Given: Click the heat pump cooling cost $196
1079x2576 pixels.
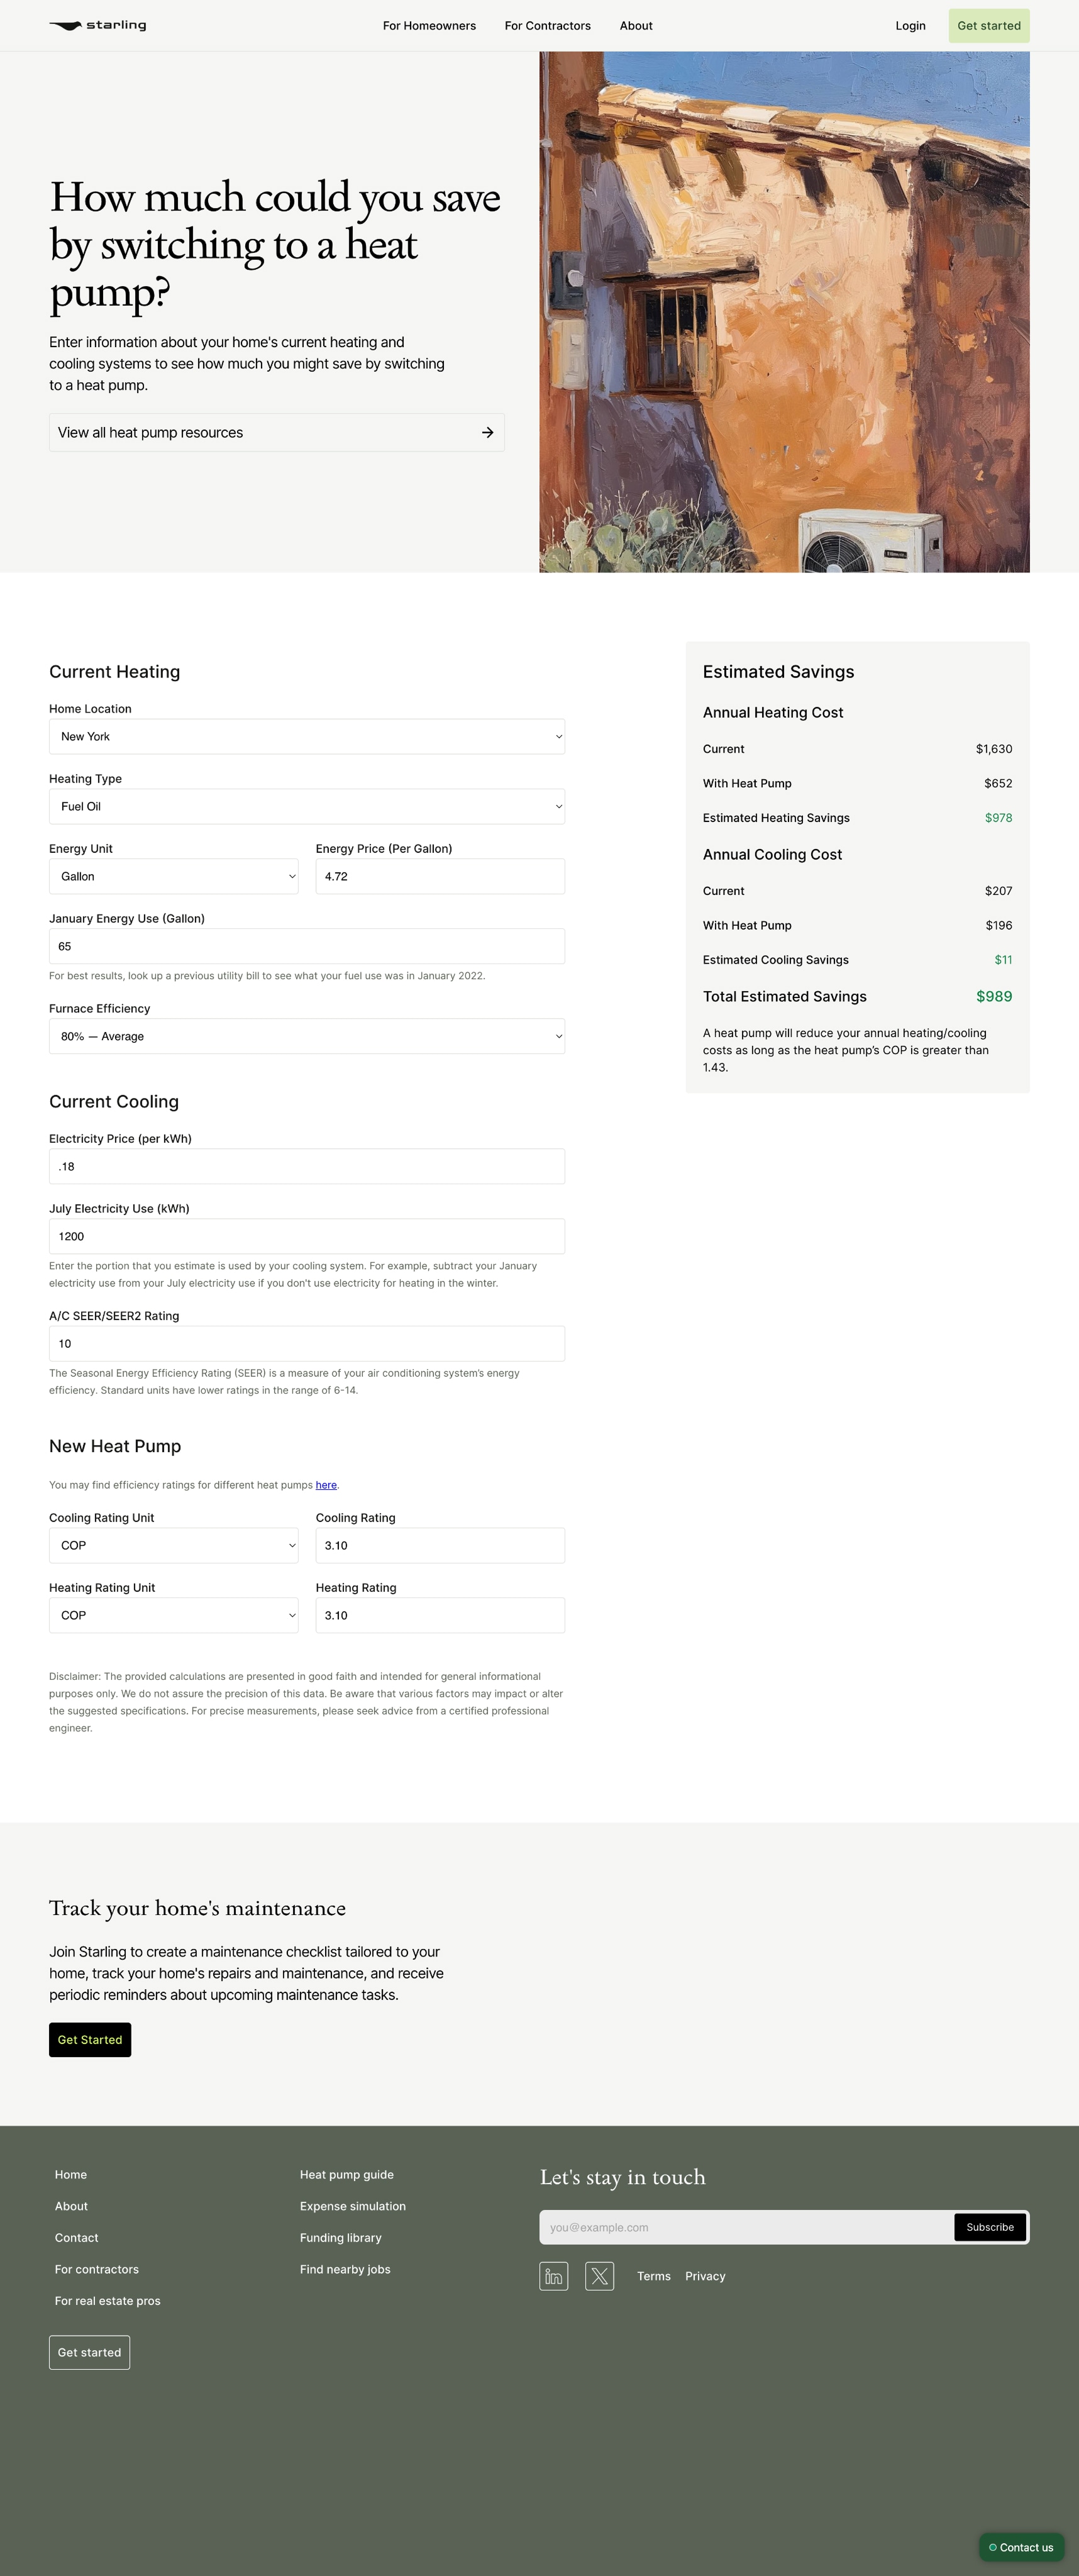Looking at the screenshot, I should [x=998, y=925].
